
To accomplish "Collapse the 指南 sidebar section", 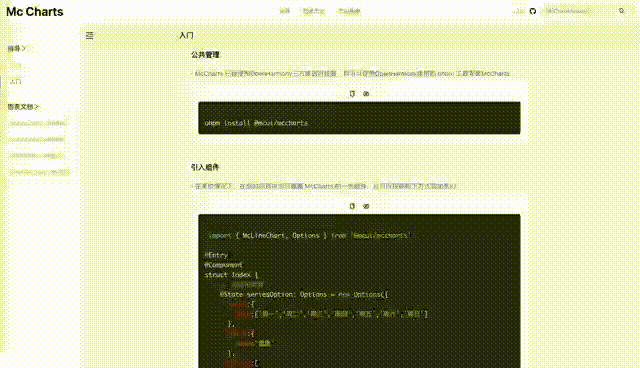I will tap(17, 49).
